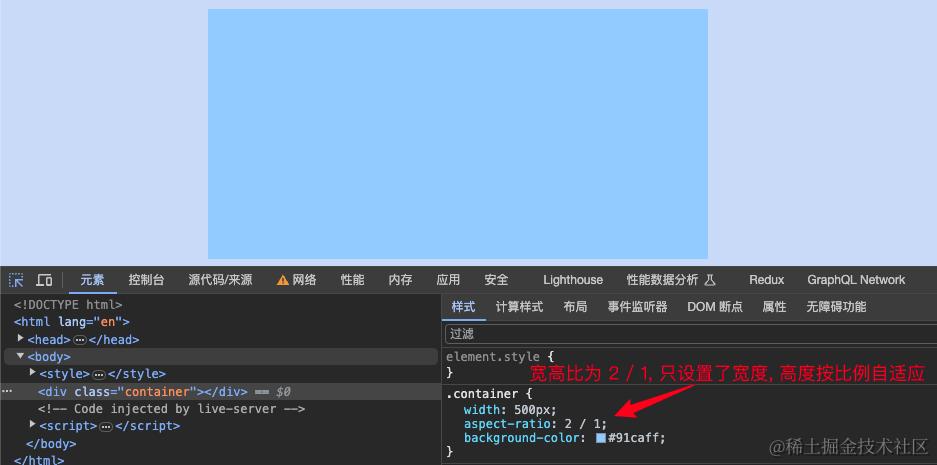Screen dimensions: 937x465
Task: Open the 属性 sidebar tab
Action: pos(774,307)
